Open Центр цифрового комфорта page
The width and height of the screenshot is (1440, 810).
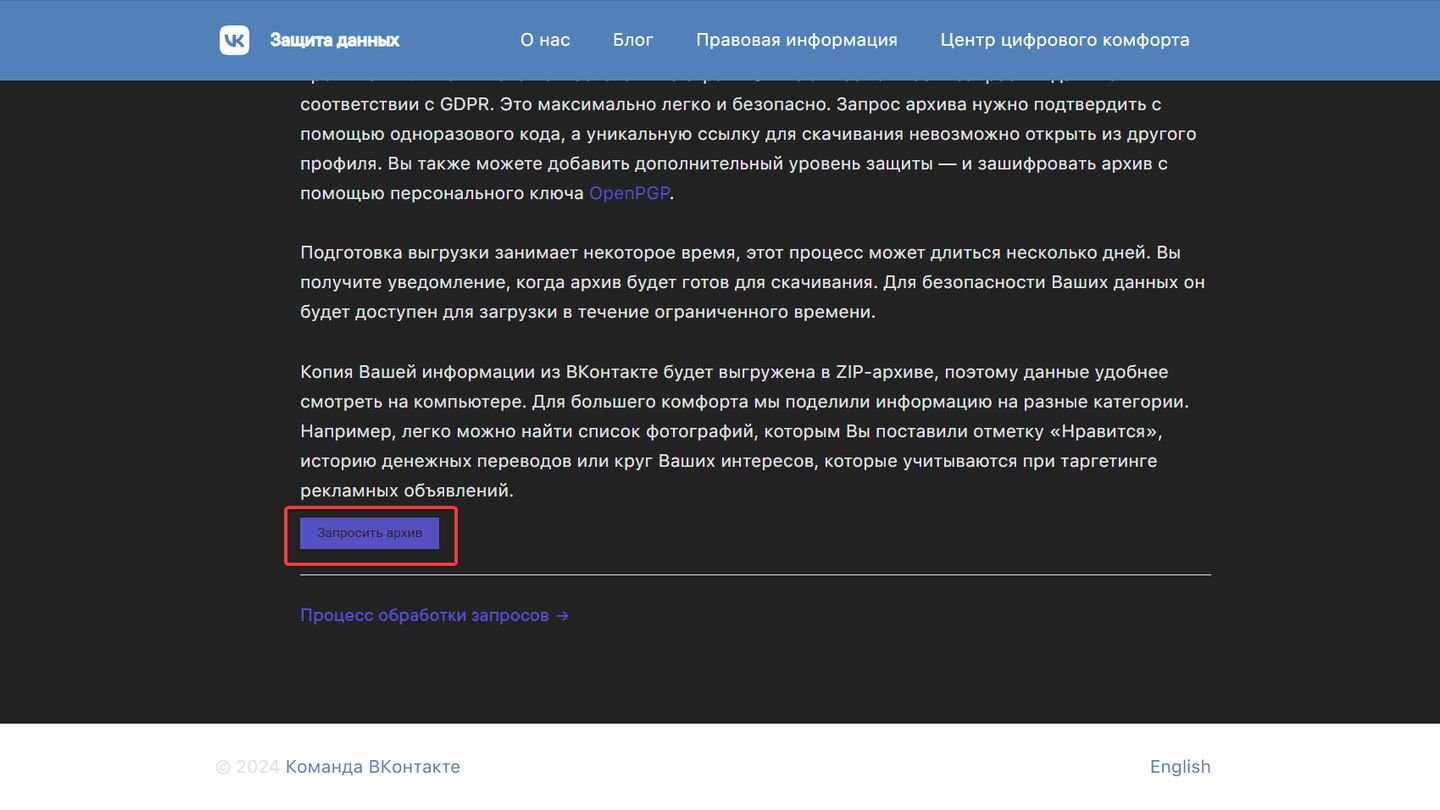(1065, 40)
